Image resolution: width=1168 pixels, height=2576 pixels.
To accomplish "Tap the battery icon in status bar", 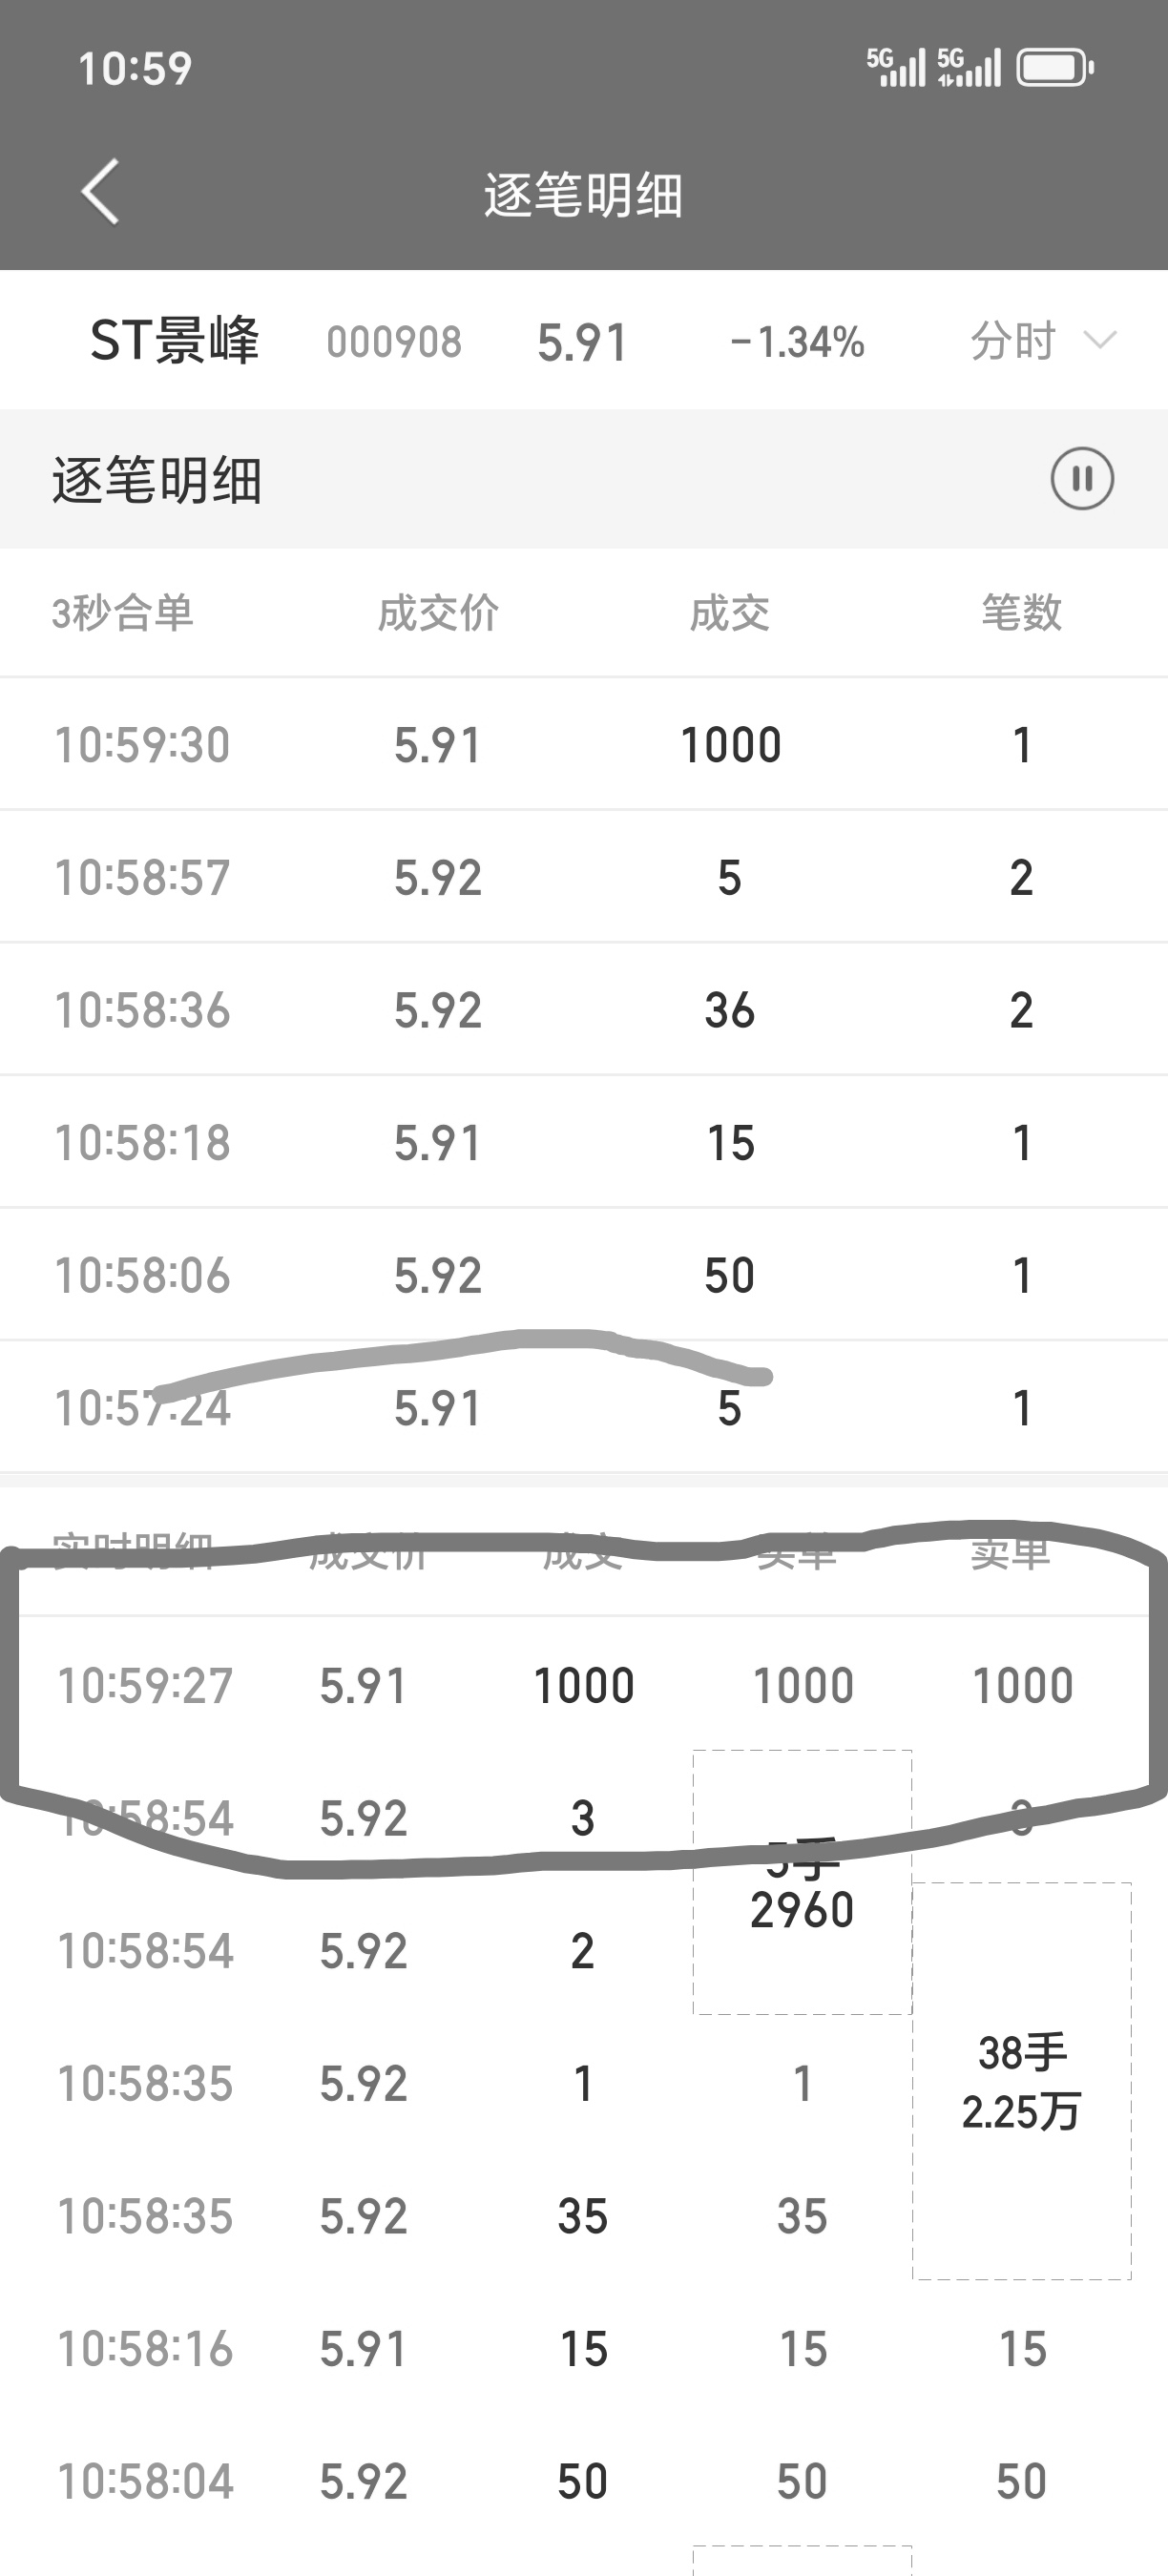I will pos(1056,68).
